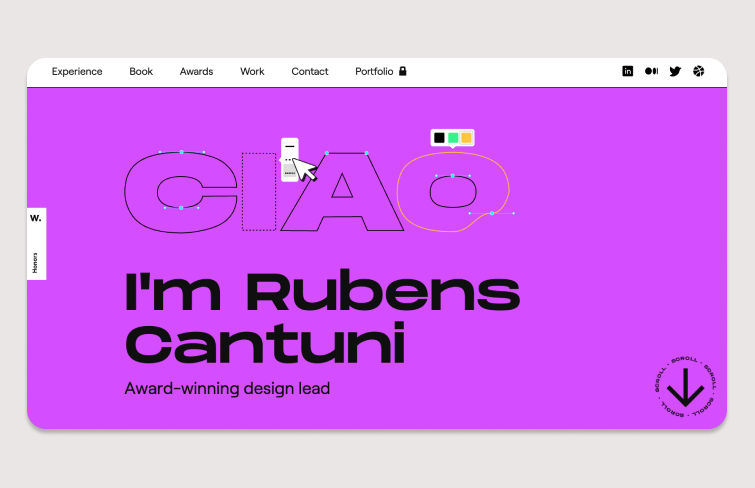Screen dimensions: 755x488
Task: Pick the green color swatch
Action: (453, 138)
